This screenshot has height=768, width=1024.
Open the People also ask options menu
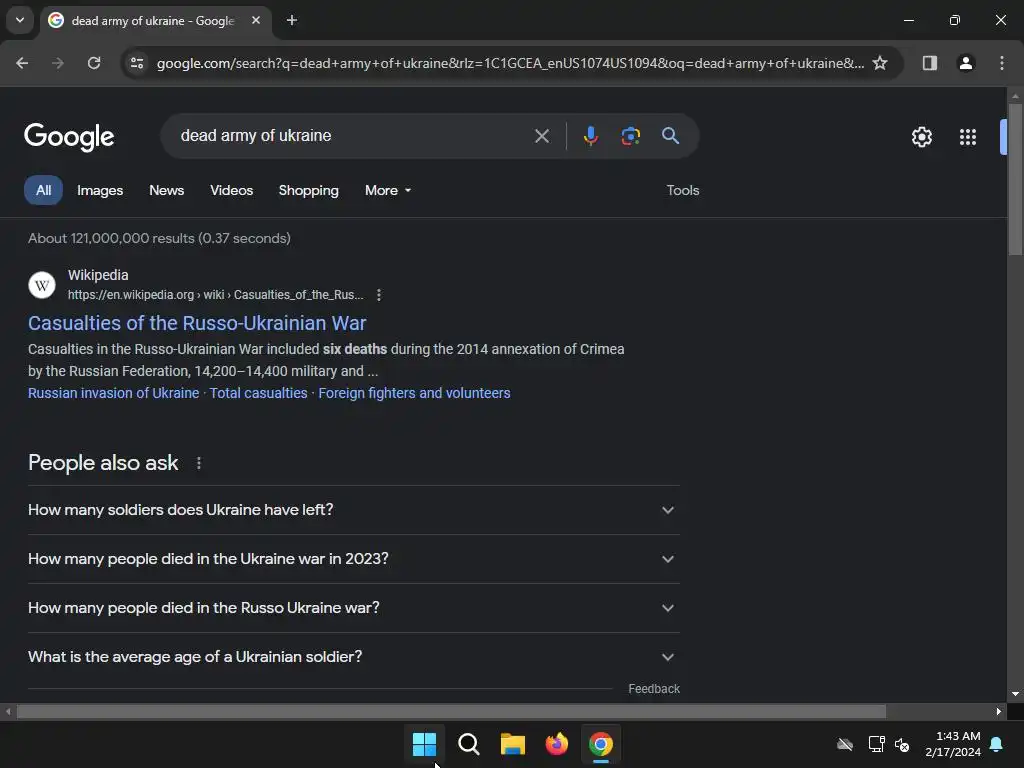tap(199, 463)
